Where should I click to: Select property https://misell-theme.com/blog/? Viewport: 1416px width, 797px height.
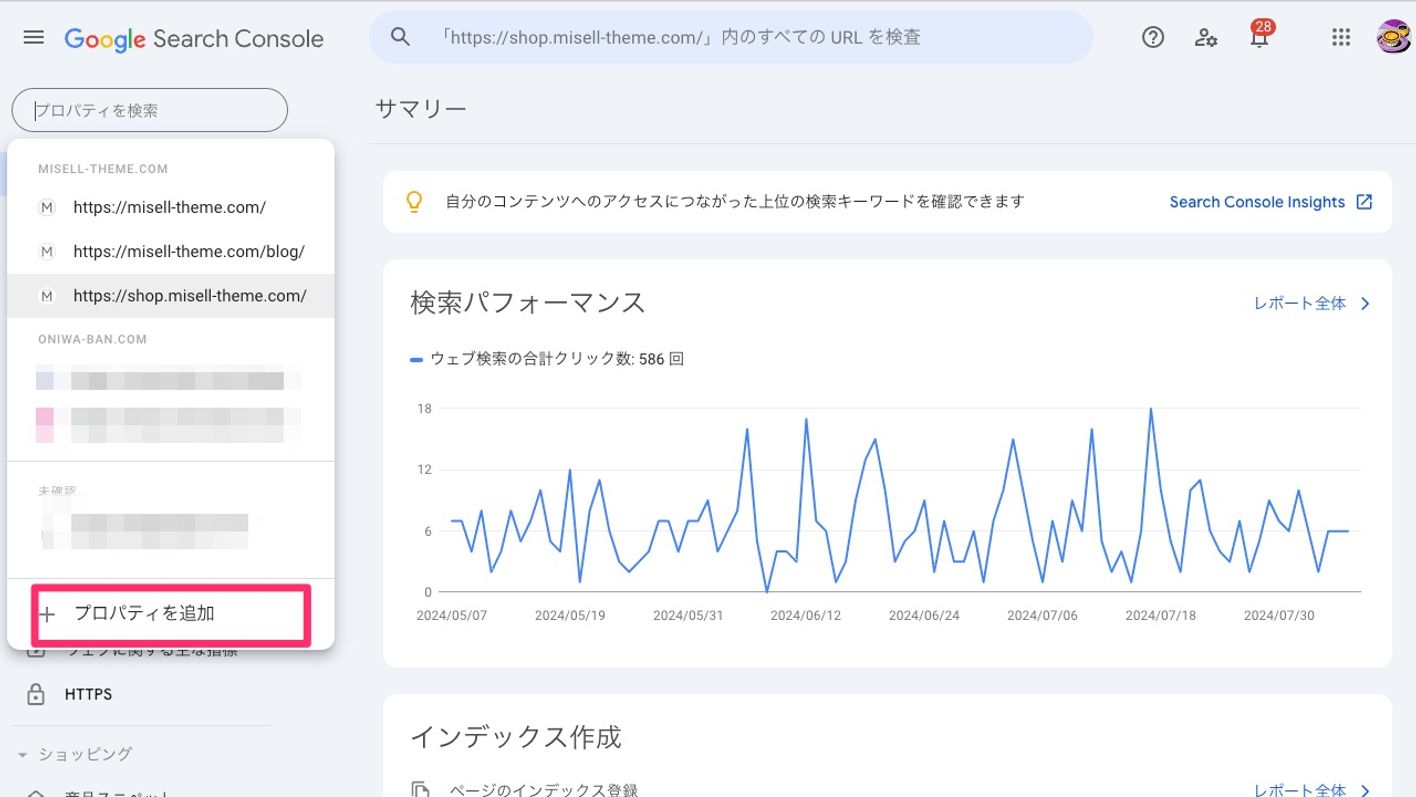click(171, 252)
